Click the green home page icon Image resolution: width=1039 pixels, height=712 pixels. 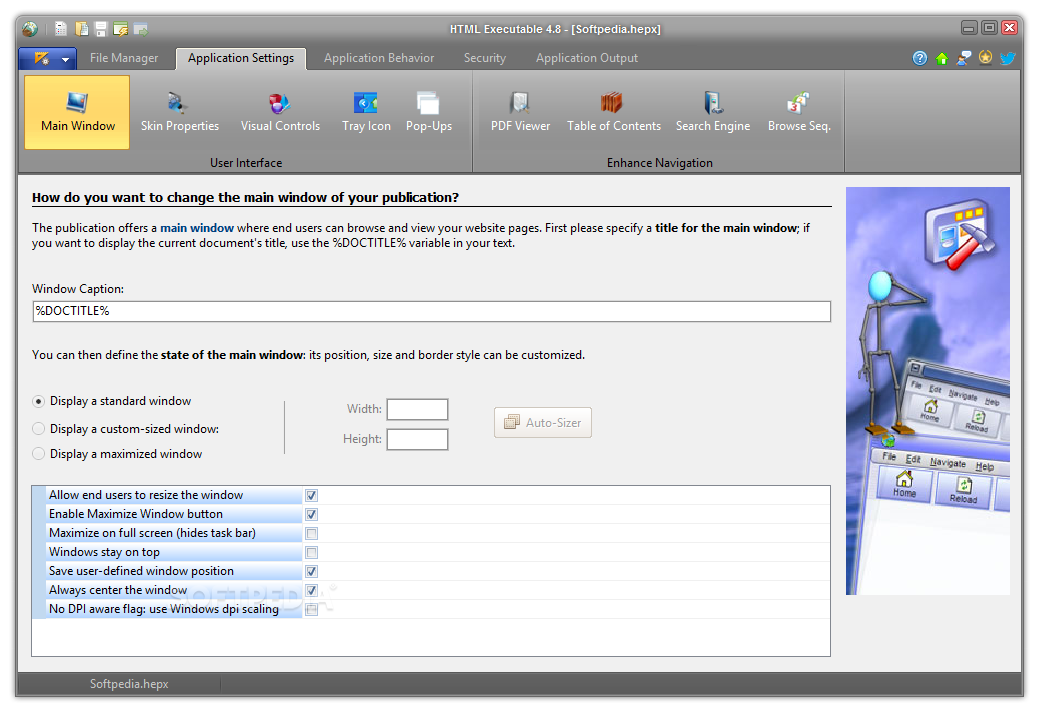pyautogui.click(x=942, y=58)
